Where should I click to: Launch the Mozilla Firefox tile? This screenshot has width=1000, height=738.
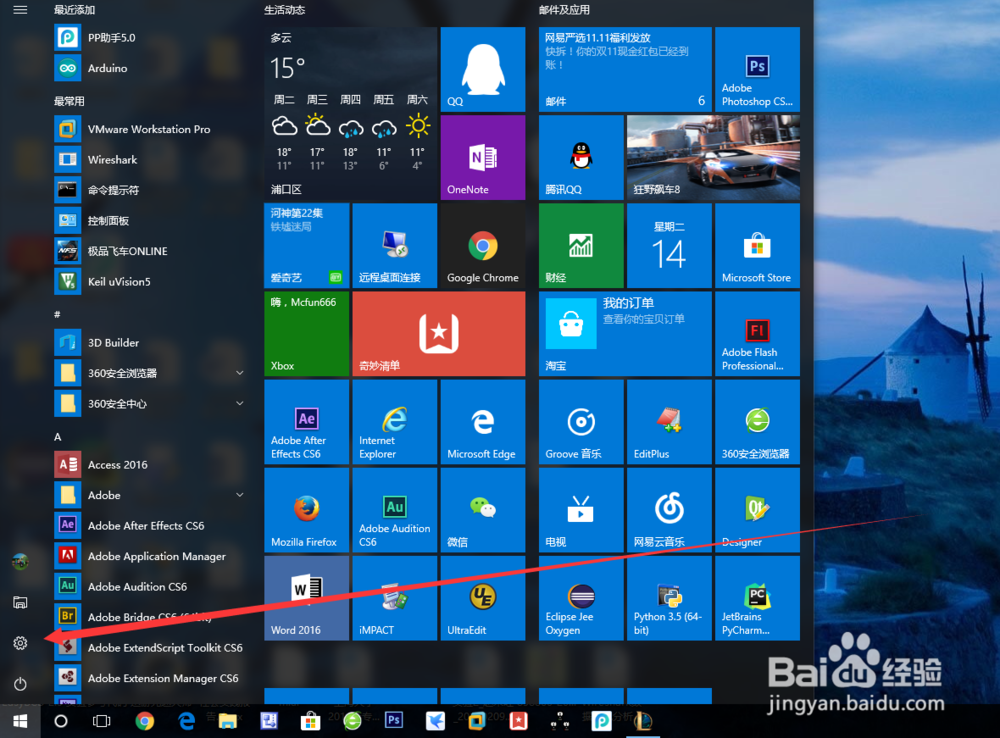307,510
